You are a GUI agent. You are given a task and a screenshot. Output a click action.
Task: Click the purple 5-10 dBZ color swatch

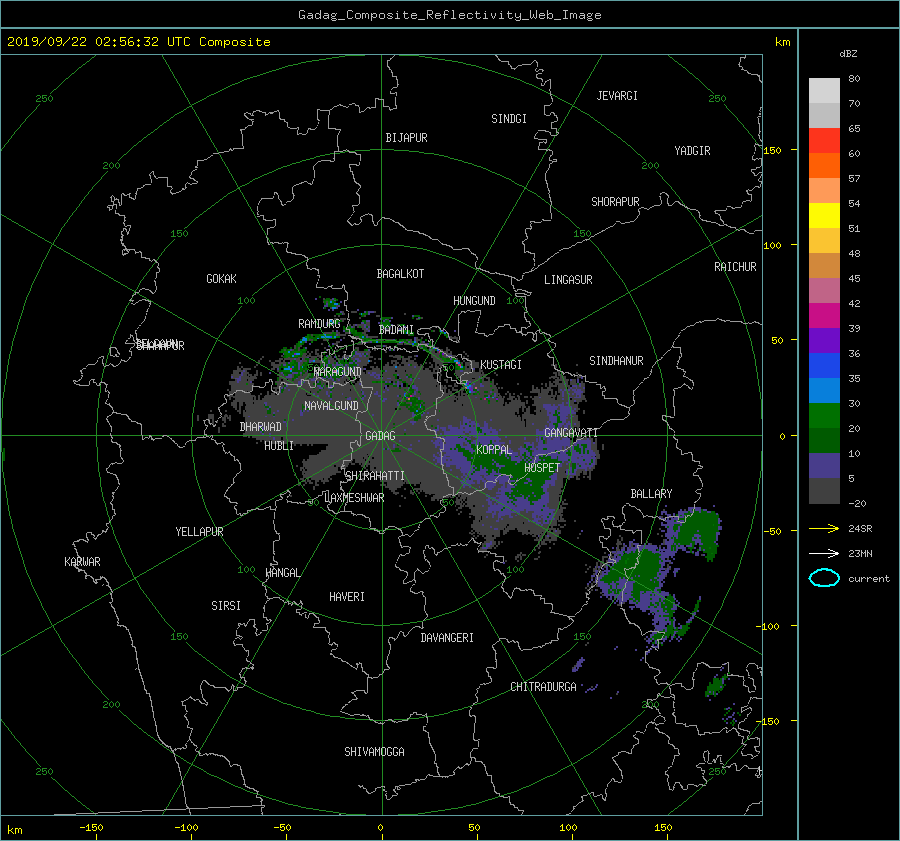point(824,466)
